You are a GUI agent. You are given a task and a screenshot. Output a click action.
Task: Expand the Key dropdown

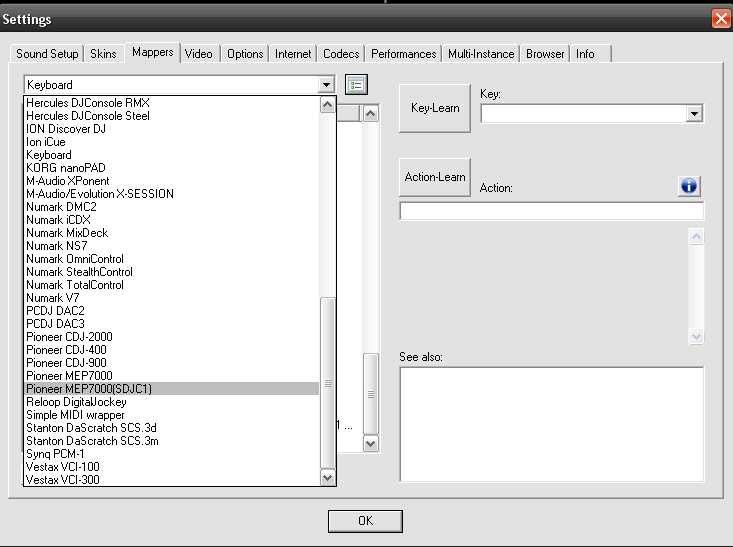(695, 115)
